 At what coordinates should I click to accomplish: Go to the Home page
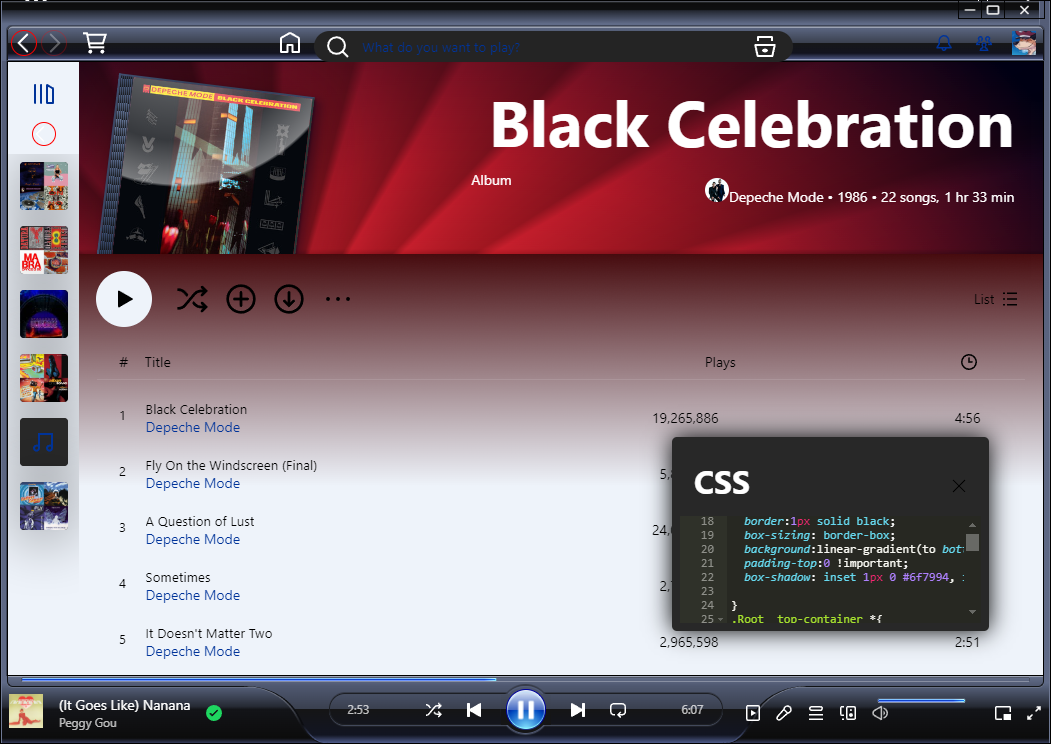tap(290, 44)
